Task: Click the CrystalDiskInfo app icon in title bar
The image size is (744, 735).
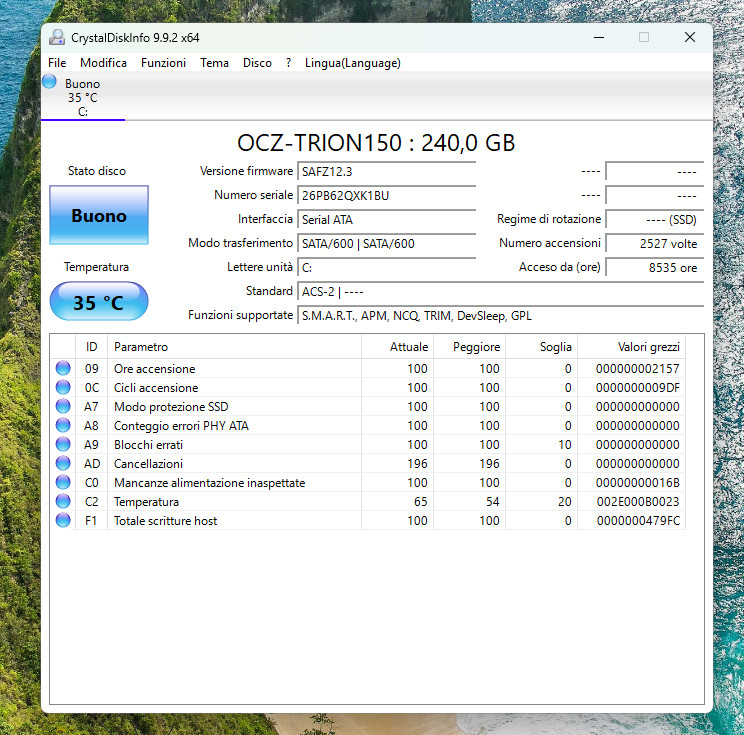Action: coord(57,37)
